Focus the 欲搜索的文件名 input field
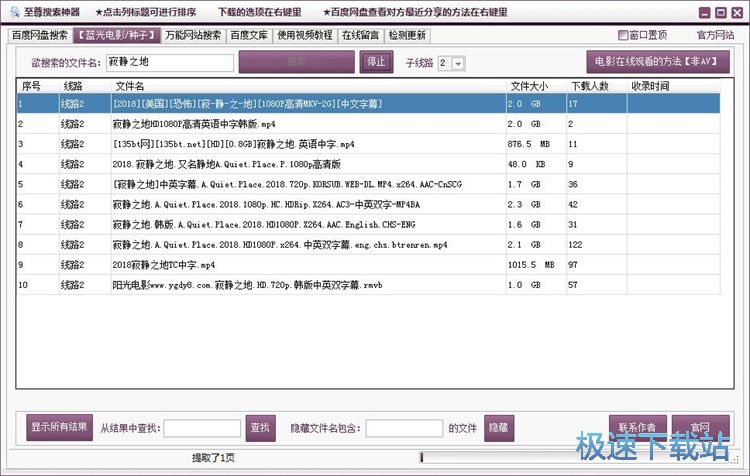 (x=170, y=63)
